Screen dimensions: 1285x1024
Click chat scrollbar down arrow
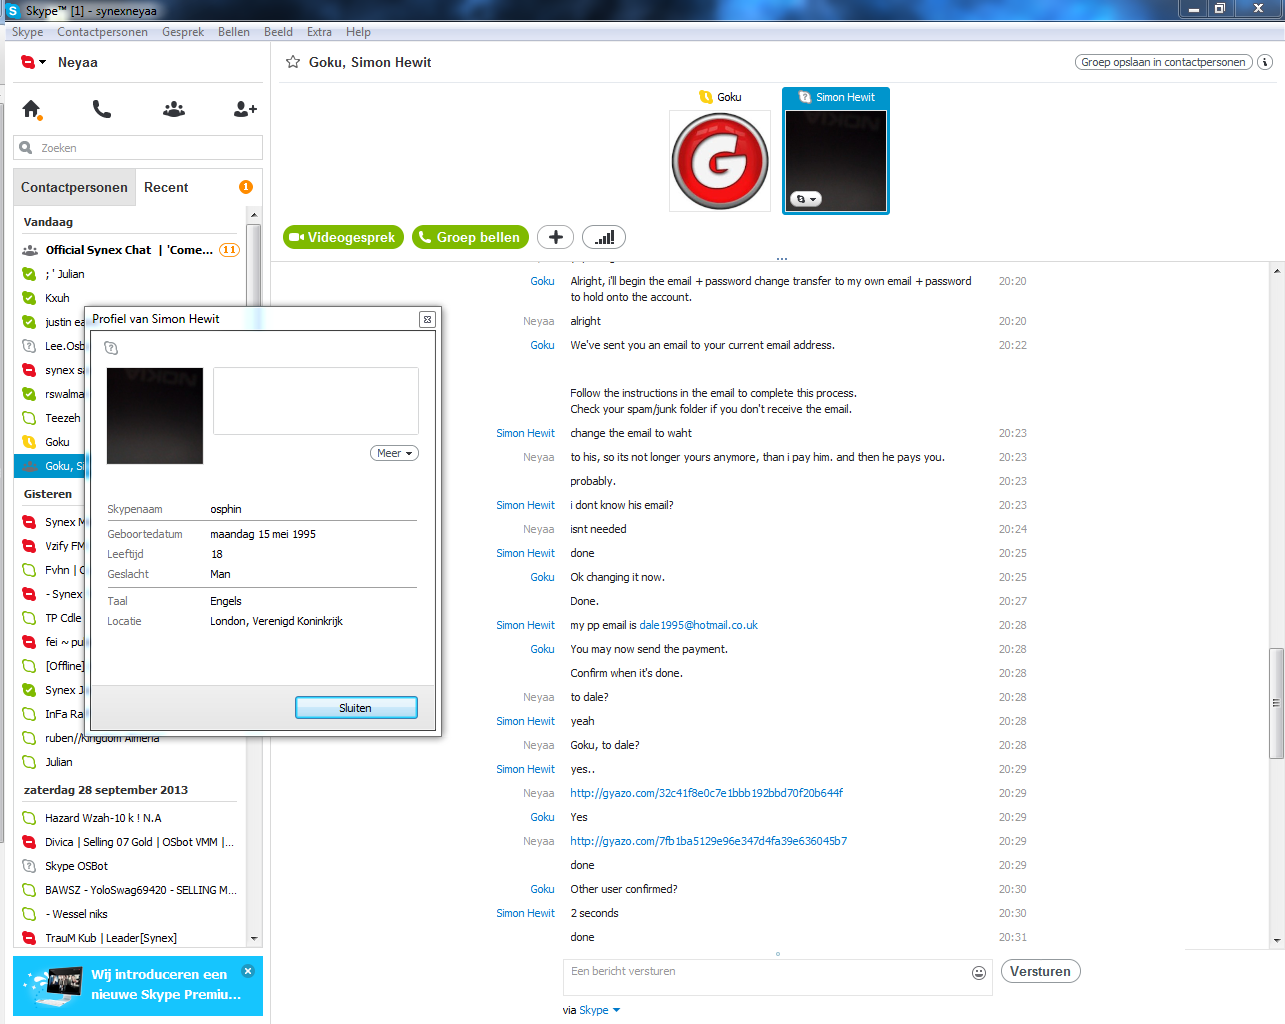pos(1277,940)
